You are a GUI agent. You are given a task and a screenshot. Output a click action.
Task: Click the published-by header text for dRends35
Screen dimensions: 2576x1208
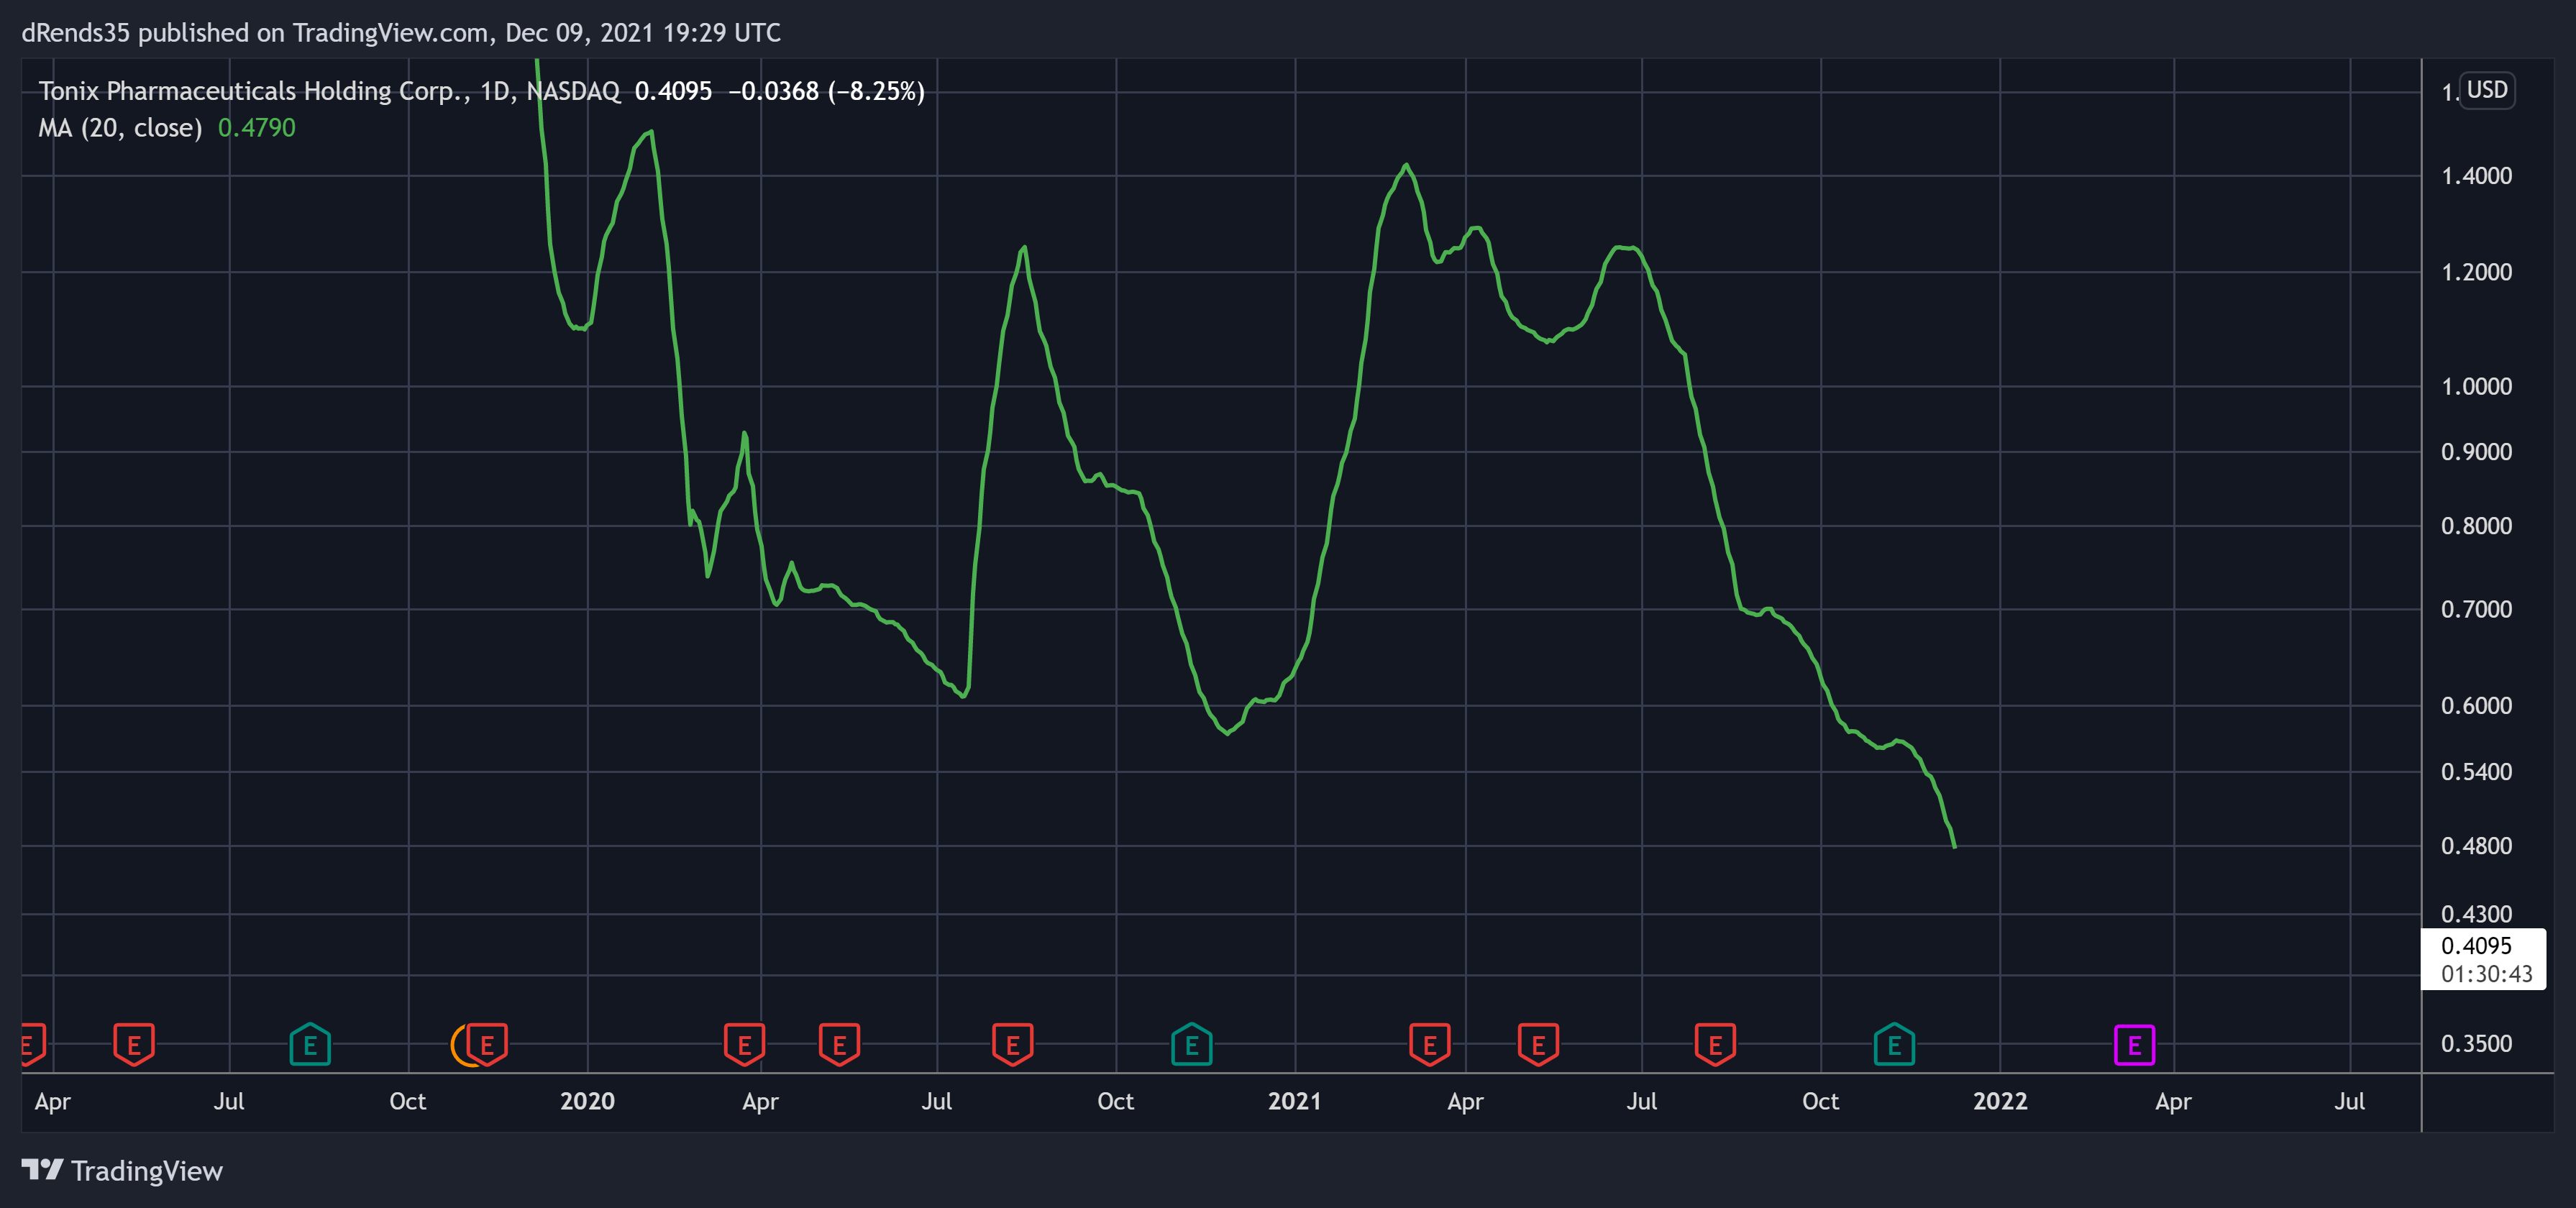pyautogui.click(x=401, y=33)
